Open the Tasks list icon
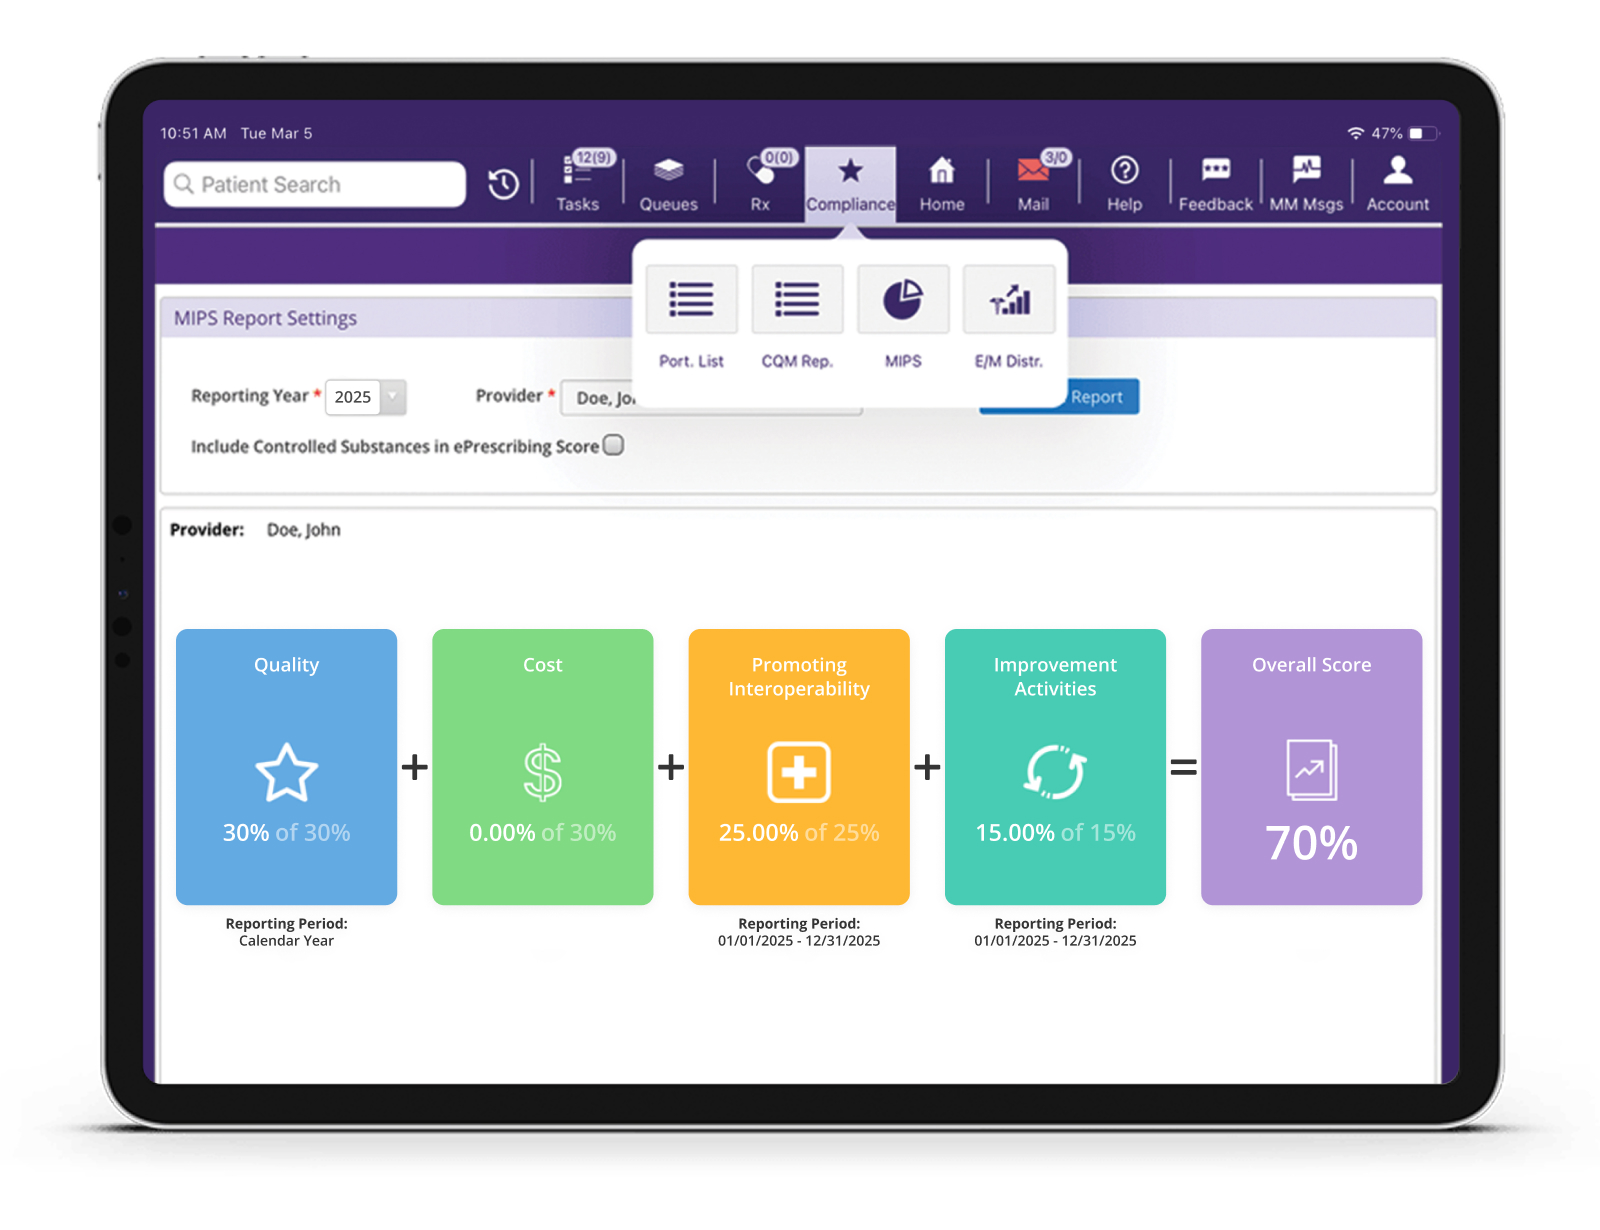This screenshot has width=1600, height=1230. (577, 172)
